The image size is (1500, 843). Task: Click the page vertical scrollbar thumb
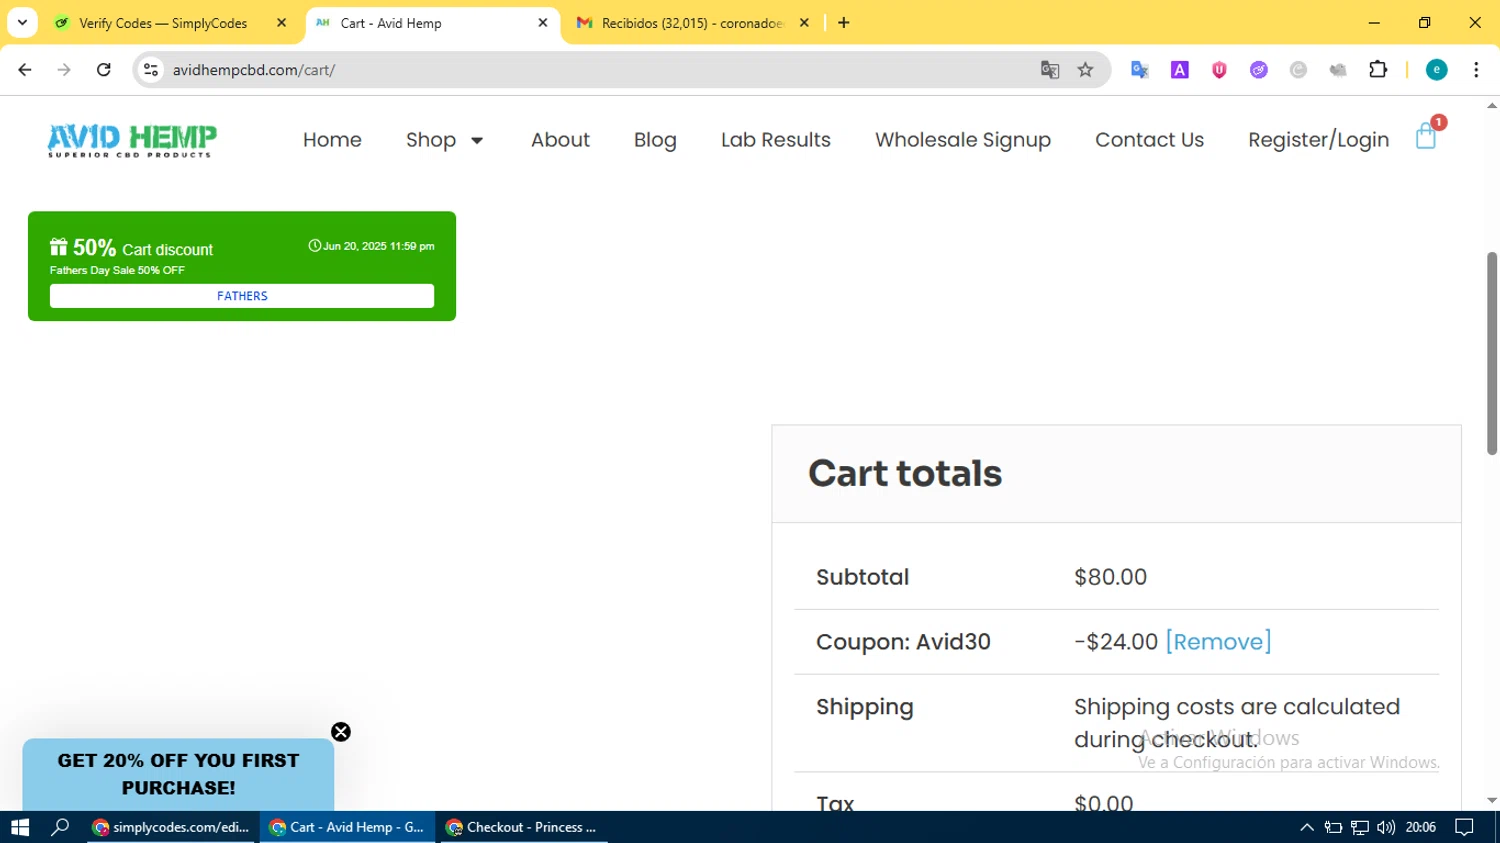(1492, 352)
